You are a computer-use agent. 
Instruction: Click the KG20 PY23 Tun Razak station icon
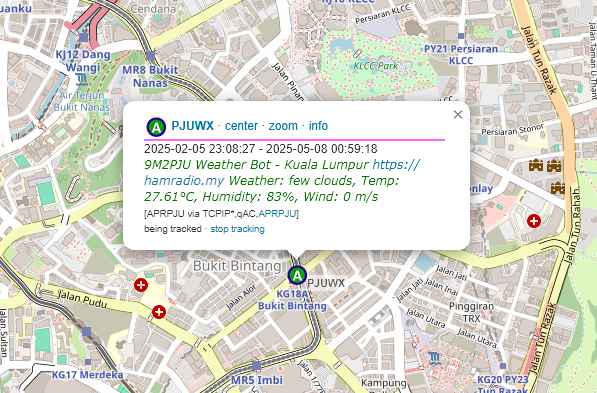point(503,366)
